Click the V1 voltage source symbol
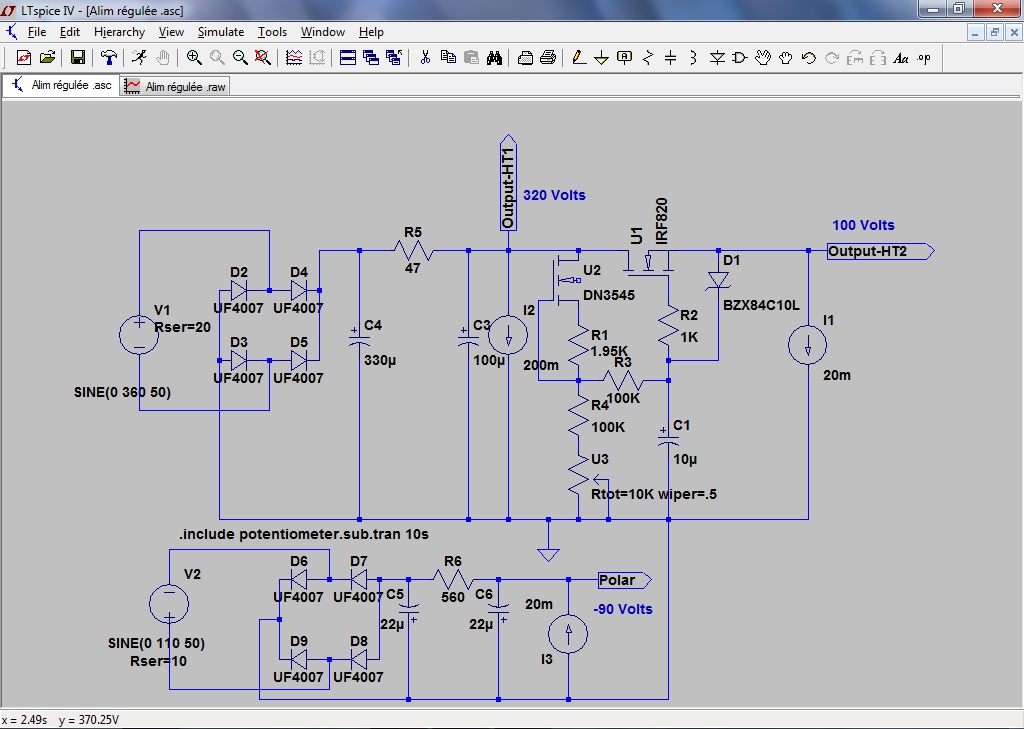 139,336
